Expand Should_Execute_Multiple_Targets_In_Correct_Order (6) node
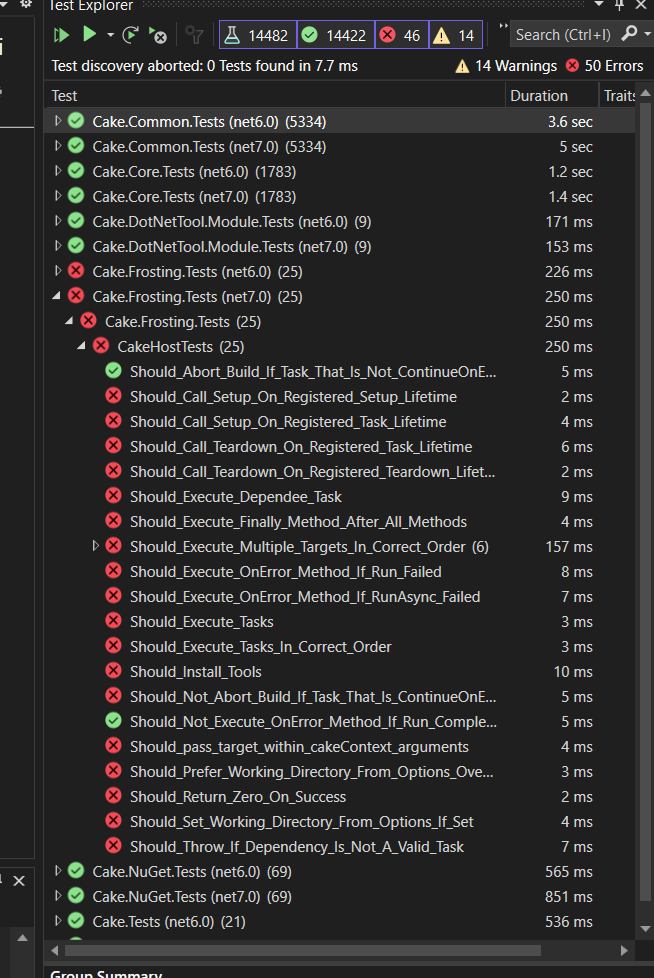This screenshot has height=978, width=654. (x=95, y=546)
